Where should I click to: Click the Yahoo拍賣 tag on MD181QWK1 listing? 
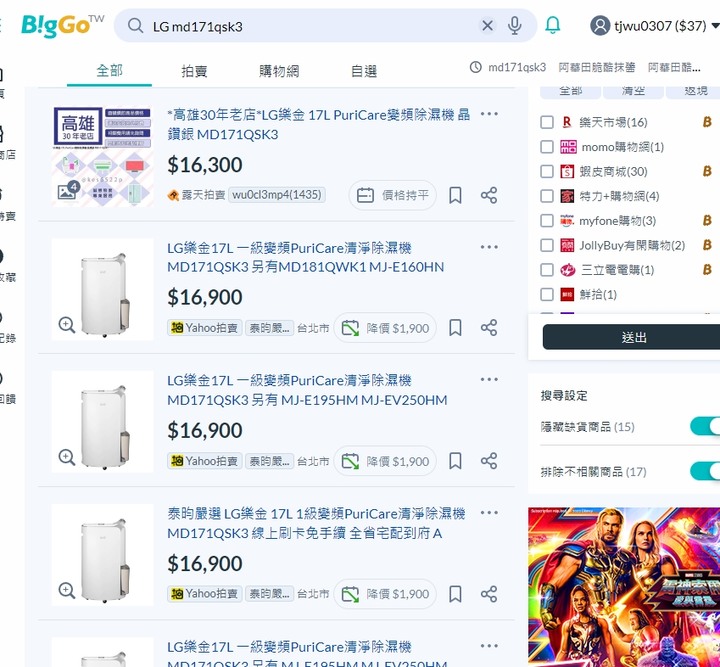pos(204,328)
